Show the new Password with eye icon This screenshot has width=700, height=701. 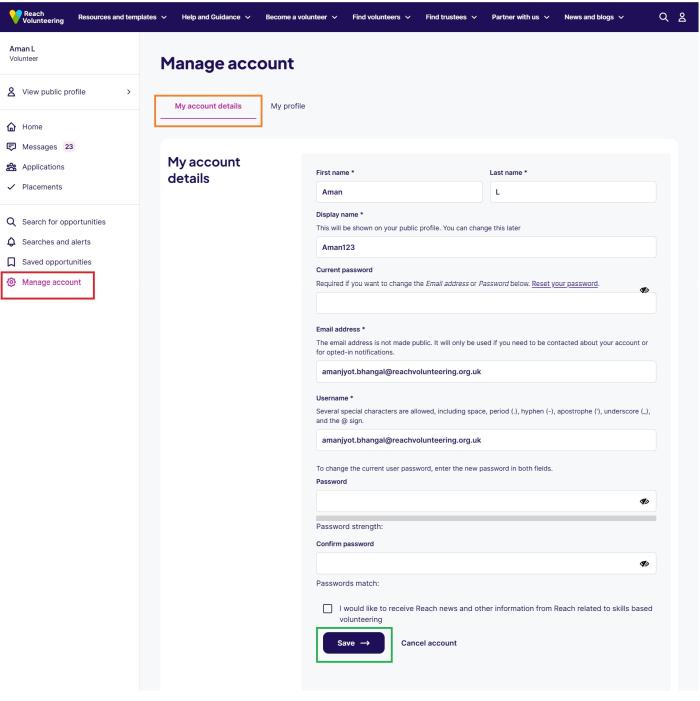tap(644, 501)
